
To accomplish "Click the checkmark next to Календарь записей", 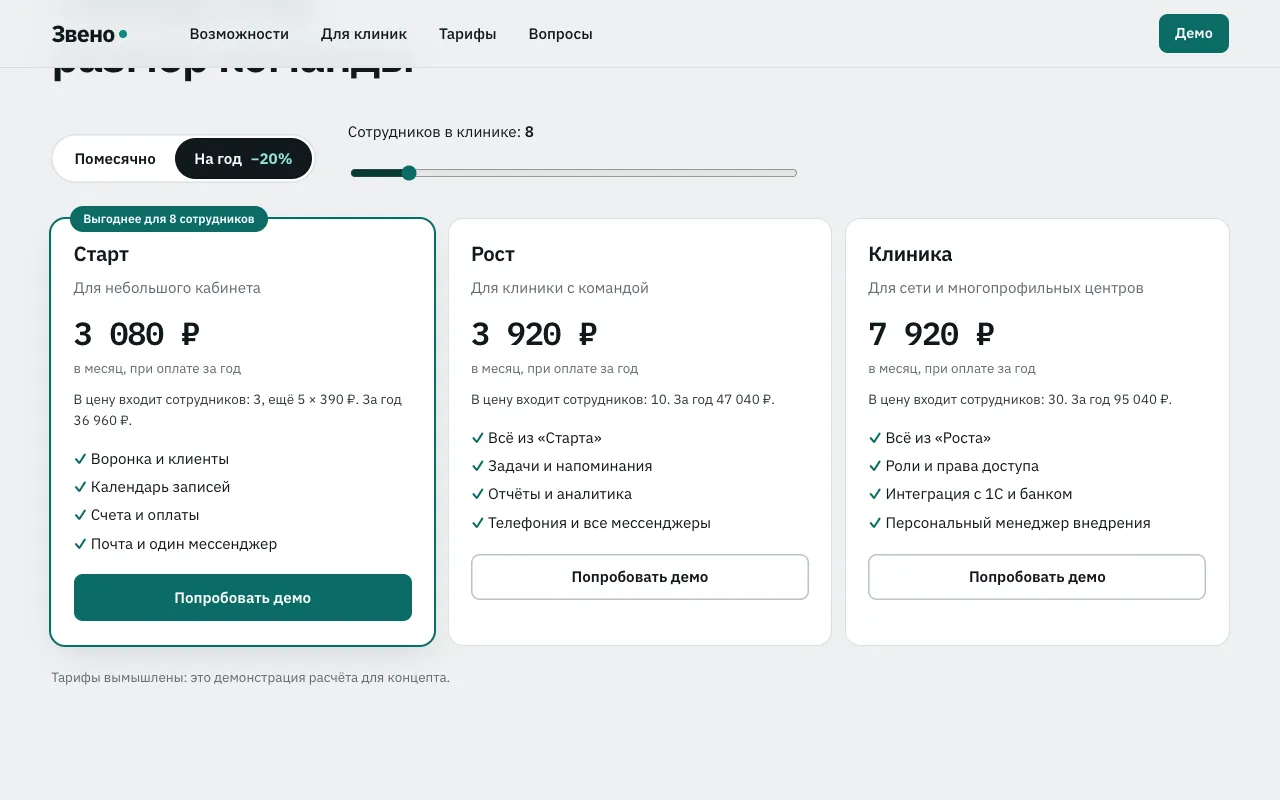I will pyautogui.click(x=80, y=487).
